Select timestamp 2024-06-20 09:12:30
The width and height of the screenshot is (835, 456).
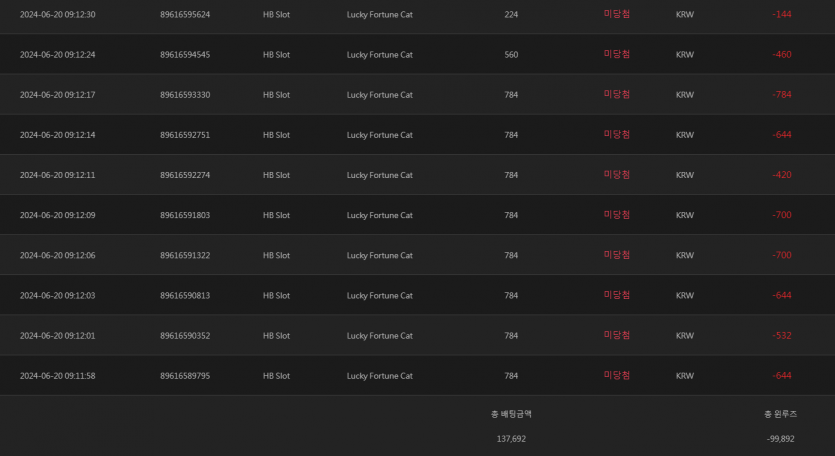[58, 14]
